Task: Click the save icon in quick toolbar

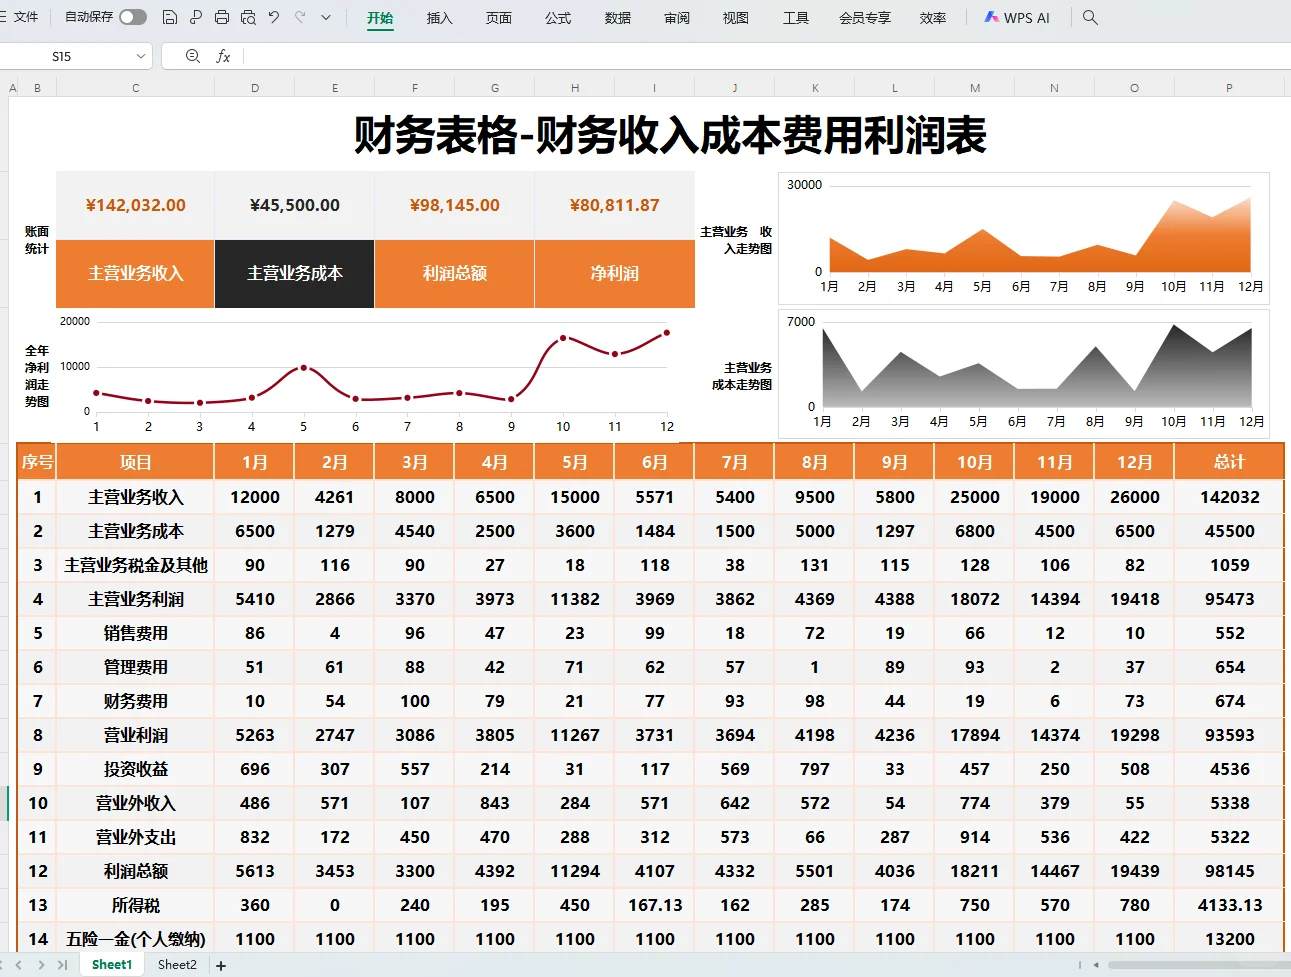Action: click(170, 17)
